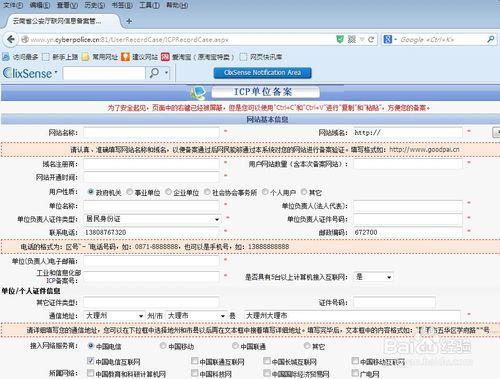Viewport: 500px width, 379px height.
Task: Enable 中国移动互联网 checkbox
Action: 355,361
